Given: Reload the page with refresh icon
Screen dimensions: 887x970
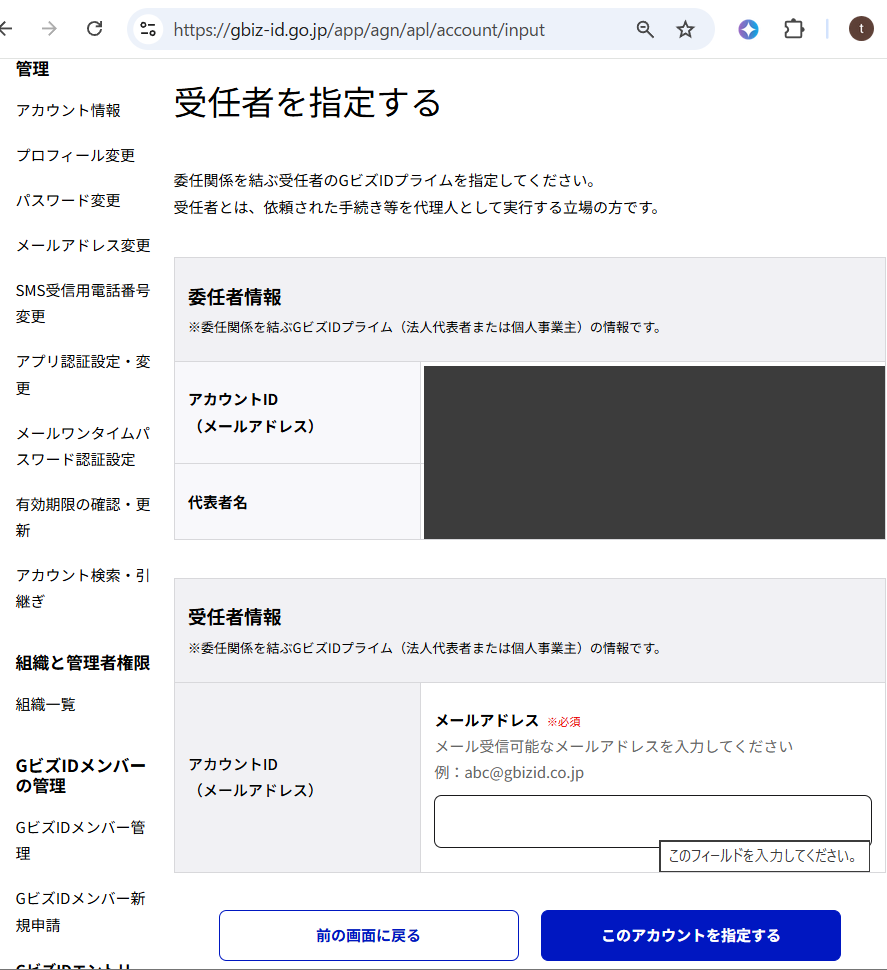Looking at the screenshot, I should 95,28.
